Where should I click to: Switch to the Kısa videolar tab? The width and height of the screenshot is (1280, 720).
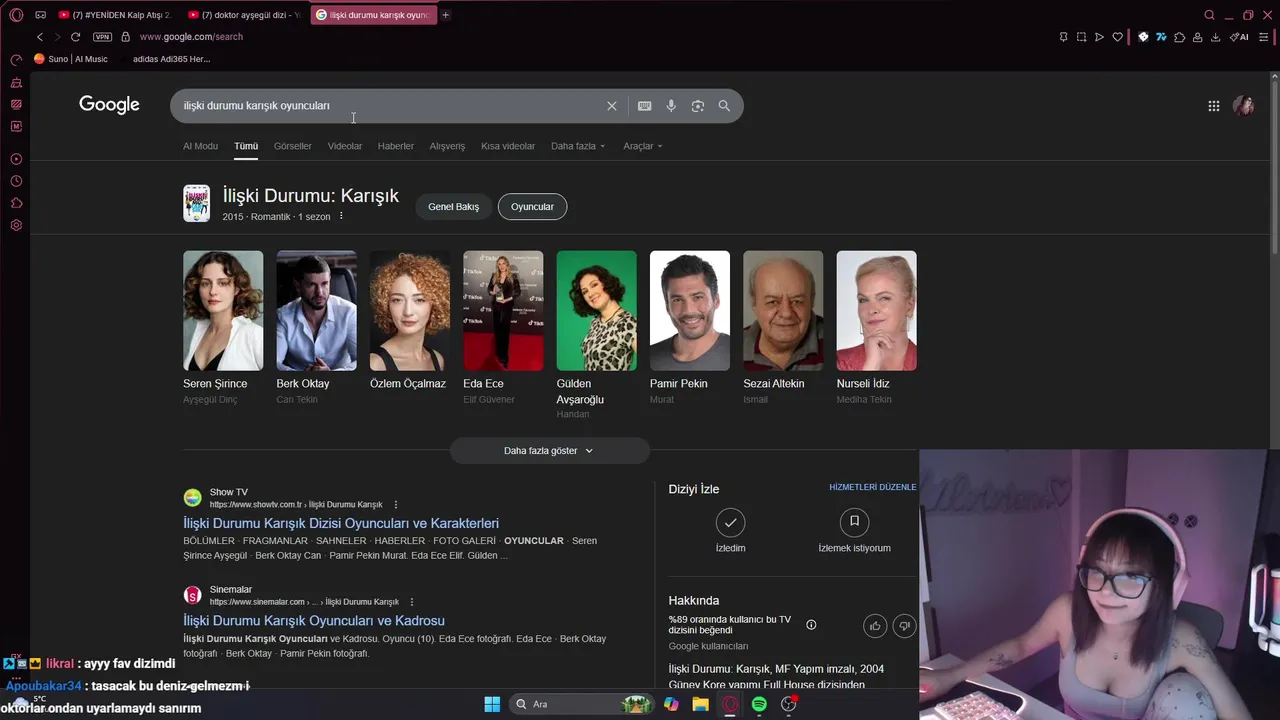click(508, 146)
